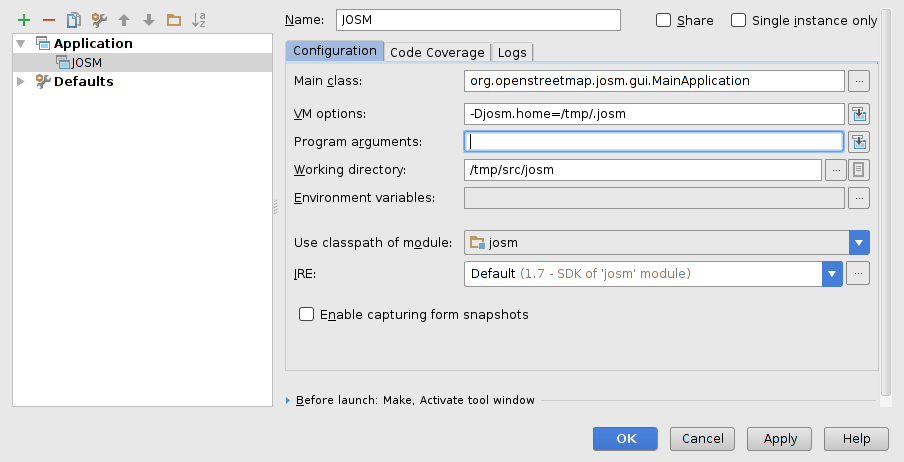The height and width of the screenshot is (462, 904).
Task: Click the Create New Folder icon
Action: (173, 20)
